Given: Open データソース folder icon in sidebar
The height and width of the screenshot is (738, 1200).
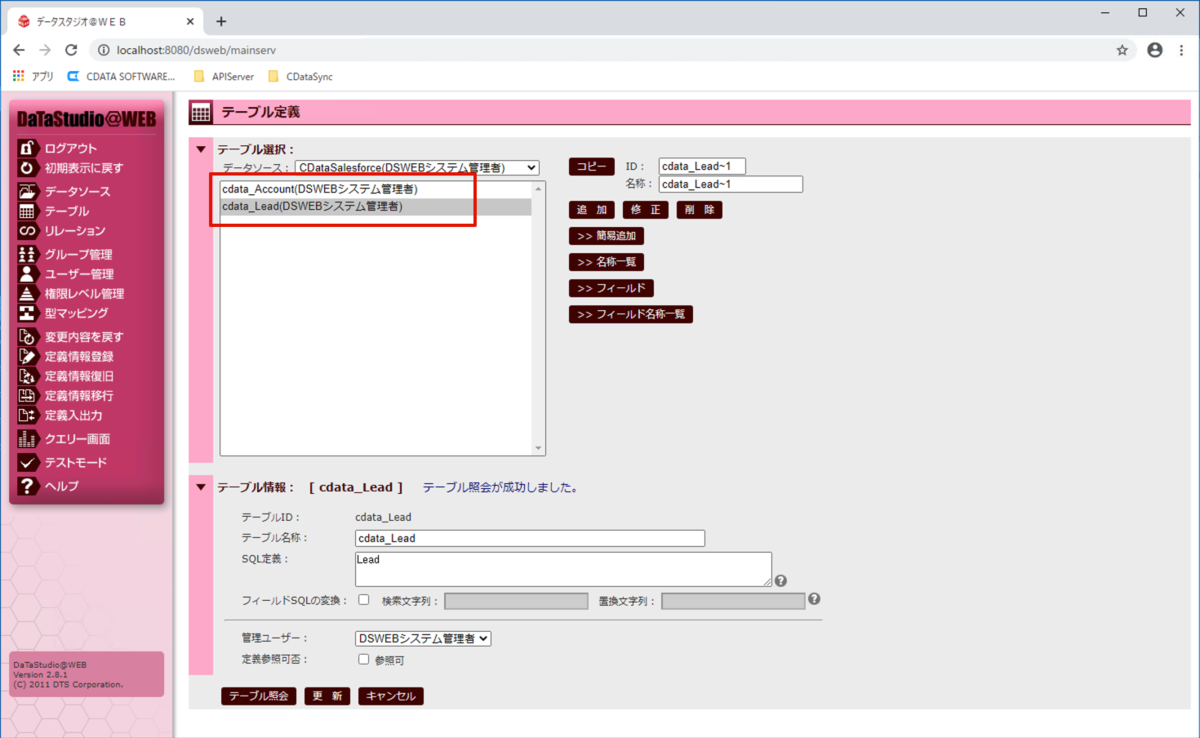Looking at the screenshot, I should [x=28, y=191].
